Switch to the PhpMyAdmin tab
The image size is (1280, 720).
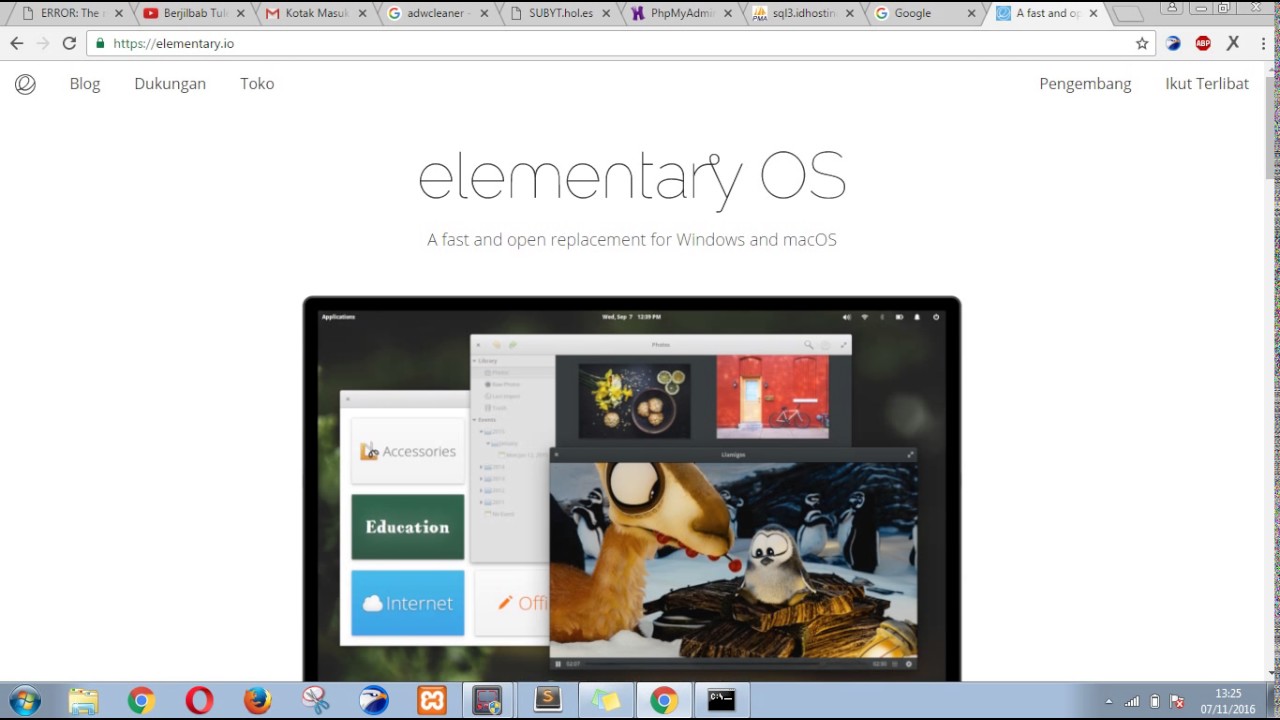pyautogui.click(x=681, y=14)
